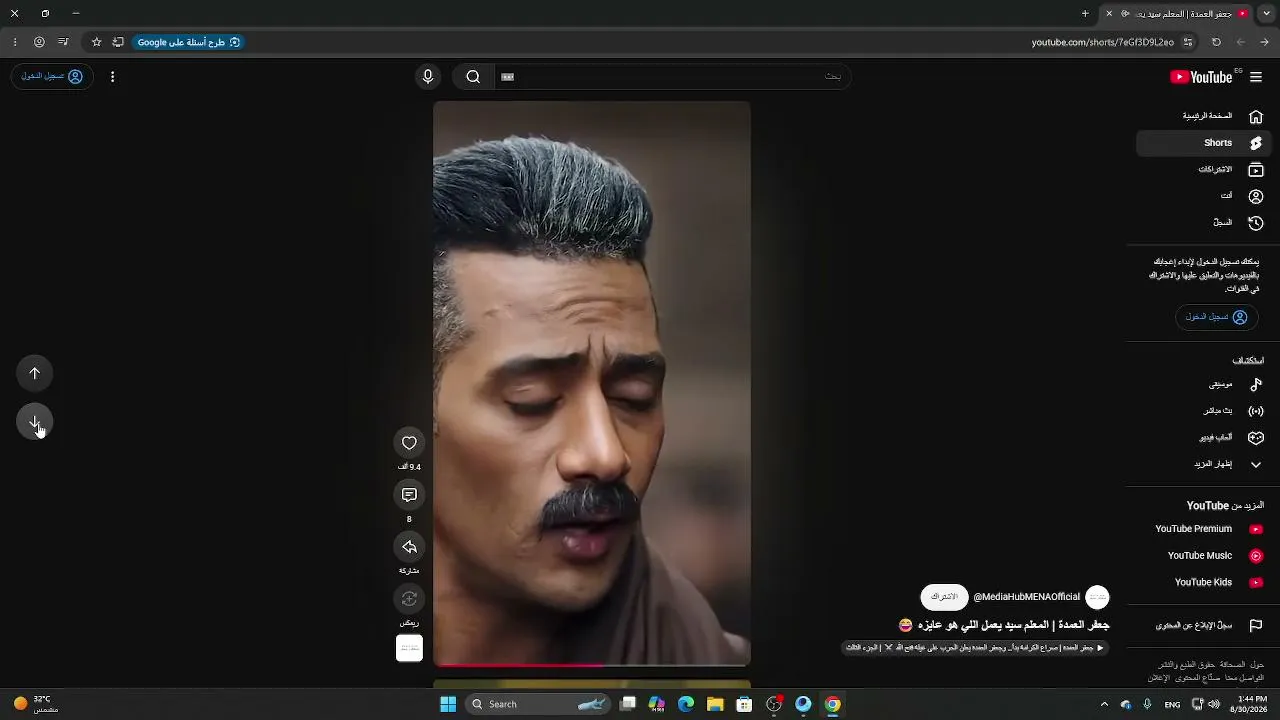Click the browser address bar URL
The width and height of the screenshot is (1280, 720).
click(1102, 42)
